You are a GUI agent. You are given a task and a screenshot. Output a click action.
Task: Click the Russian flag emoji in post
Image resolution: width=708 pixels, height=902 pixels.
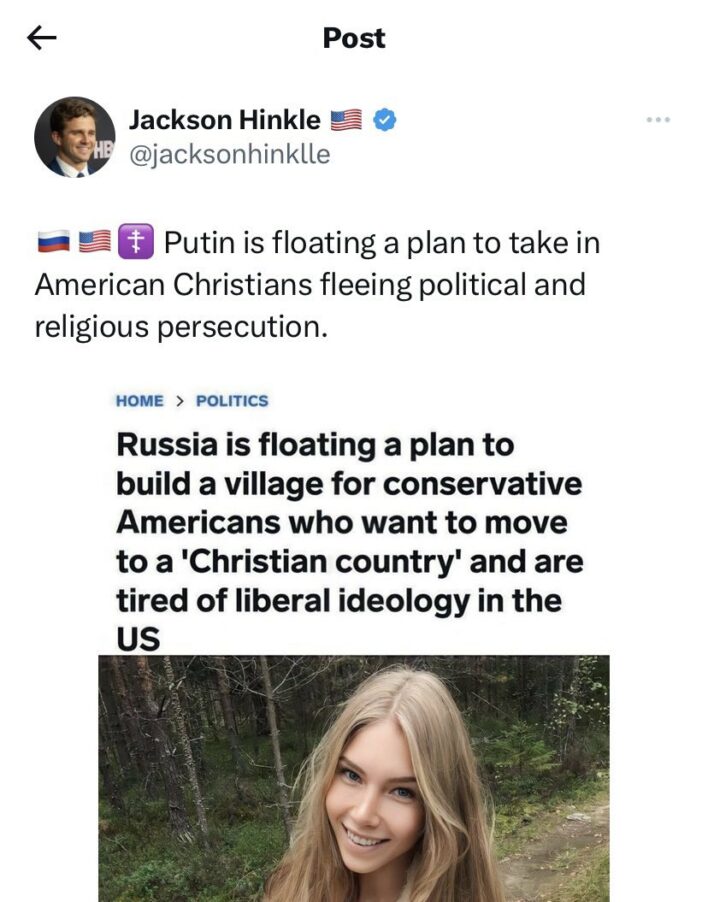coord(53,242)
